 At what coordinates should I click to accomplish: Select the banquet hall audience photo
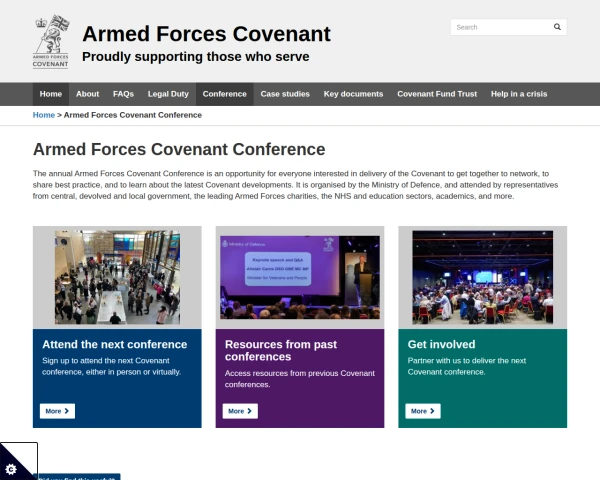coord(482,277)
